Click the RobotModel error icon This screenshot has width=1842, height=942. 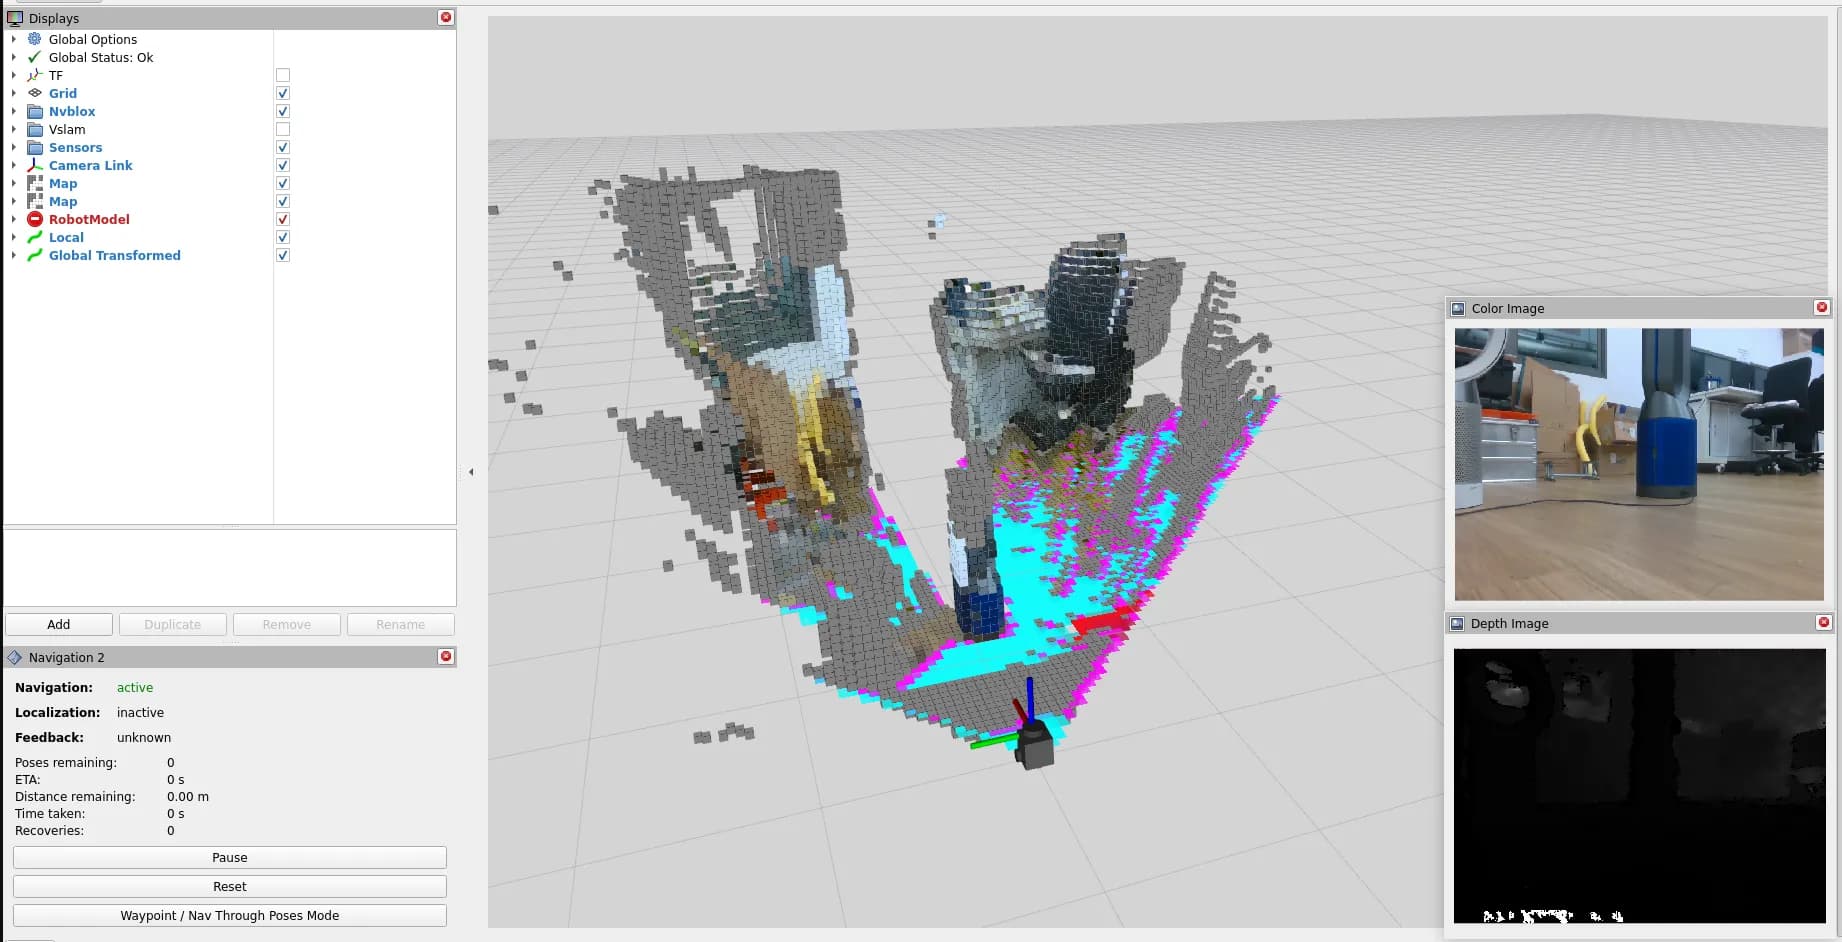35,219
